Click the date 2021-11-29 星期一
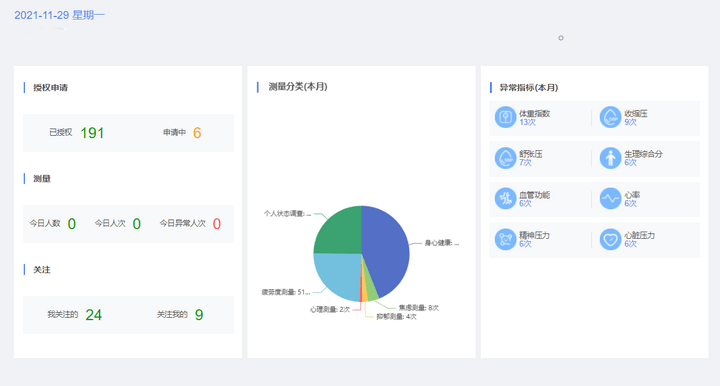Image resolution: width=720 pixels, height=386 pixels. [60, 15]
